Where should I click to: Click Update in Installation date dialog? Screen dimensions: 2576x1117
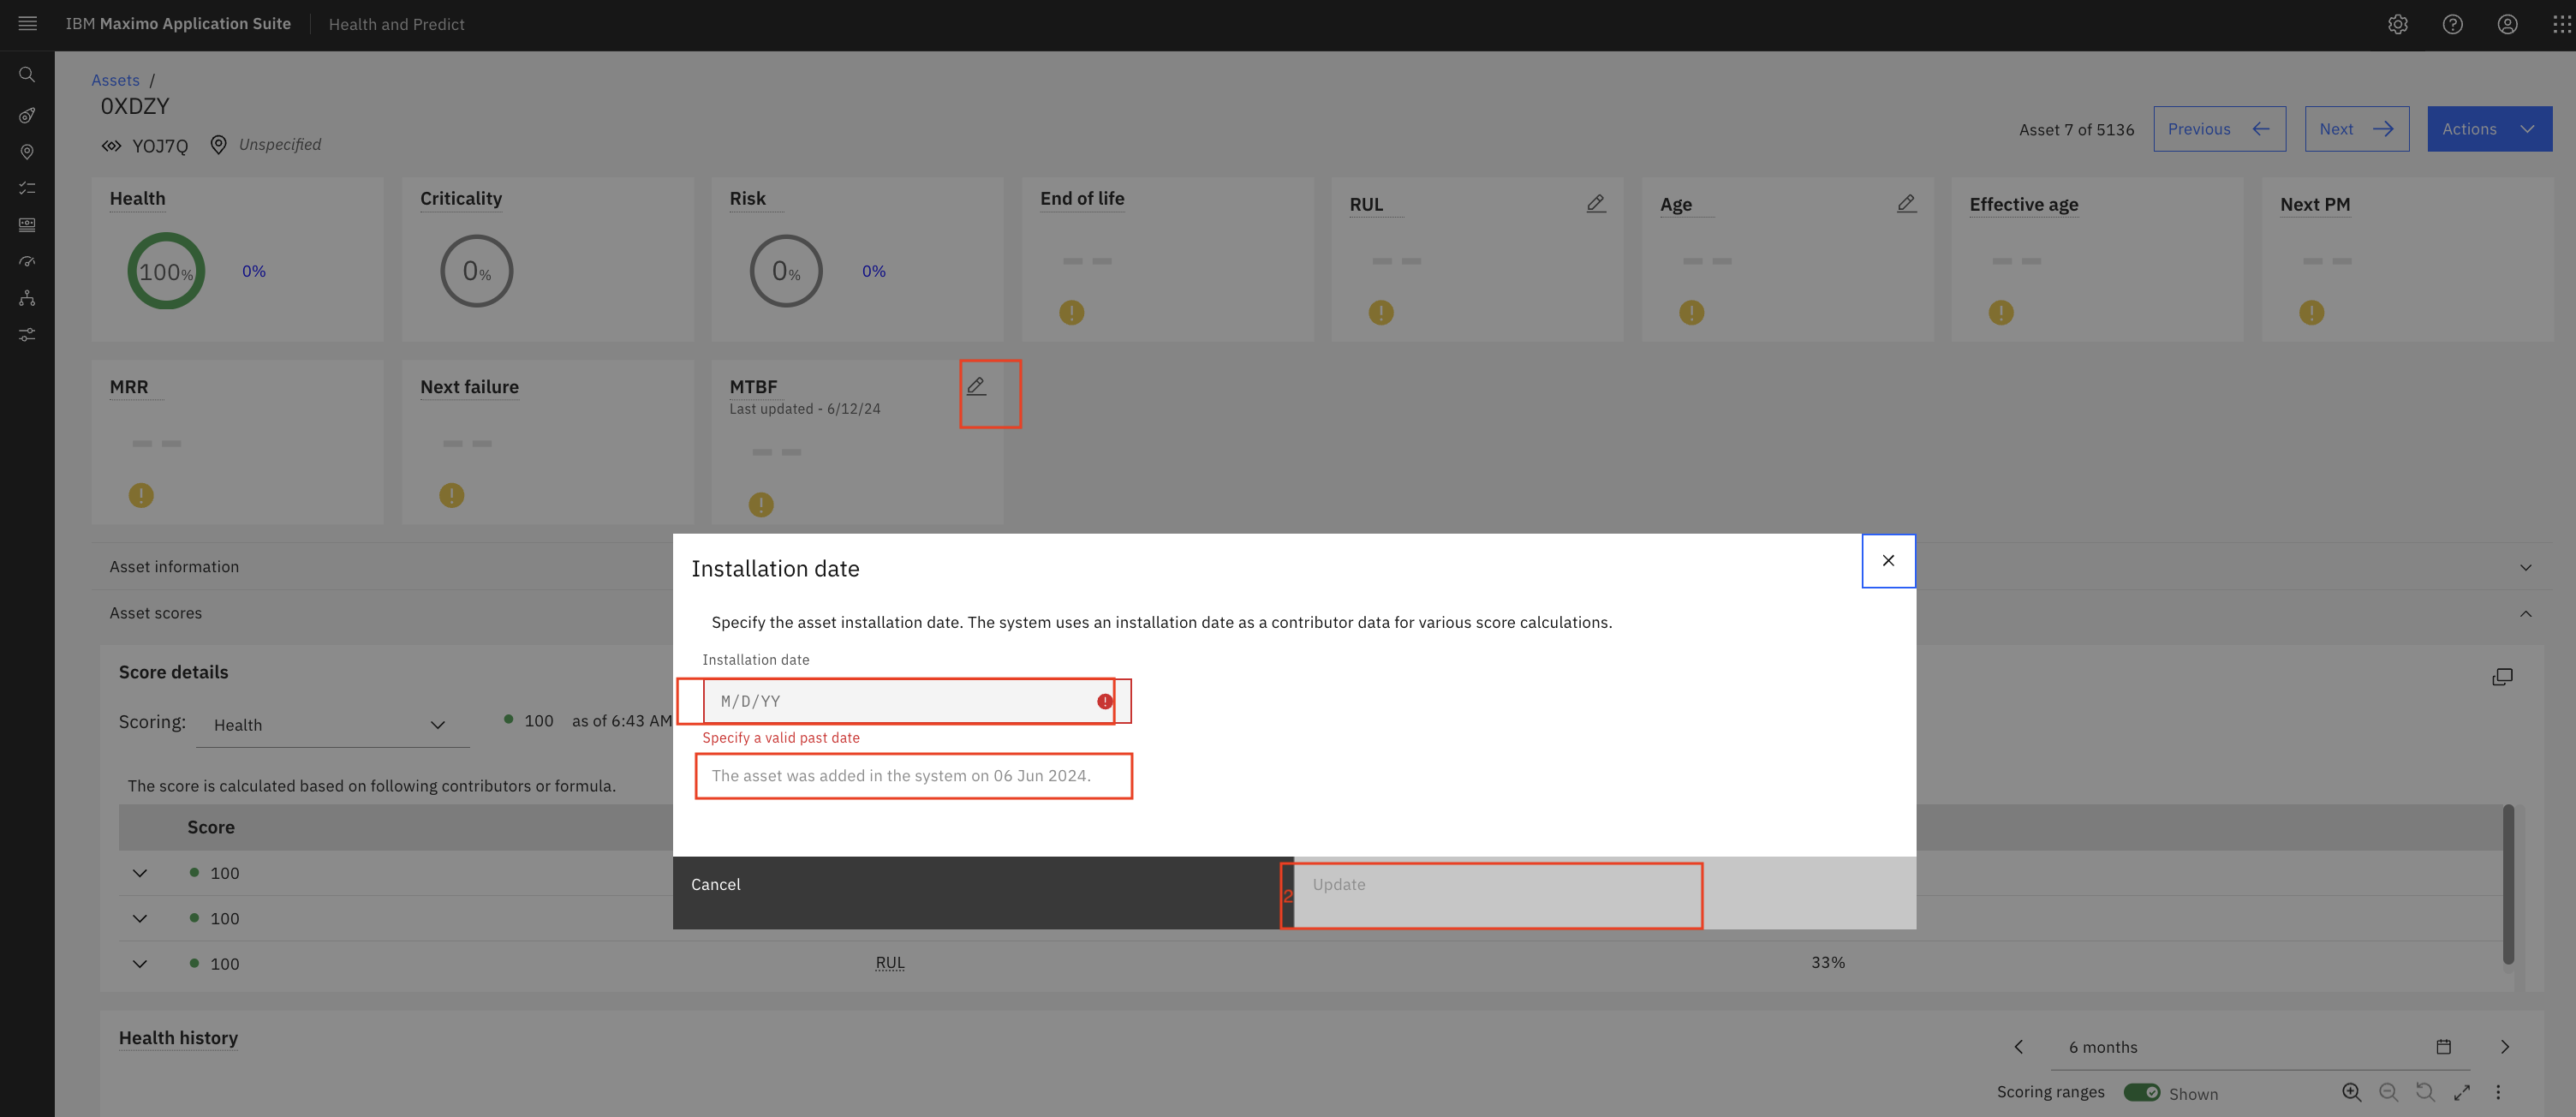pos(1605,892)
